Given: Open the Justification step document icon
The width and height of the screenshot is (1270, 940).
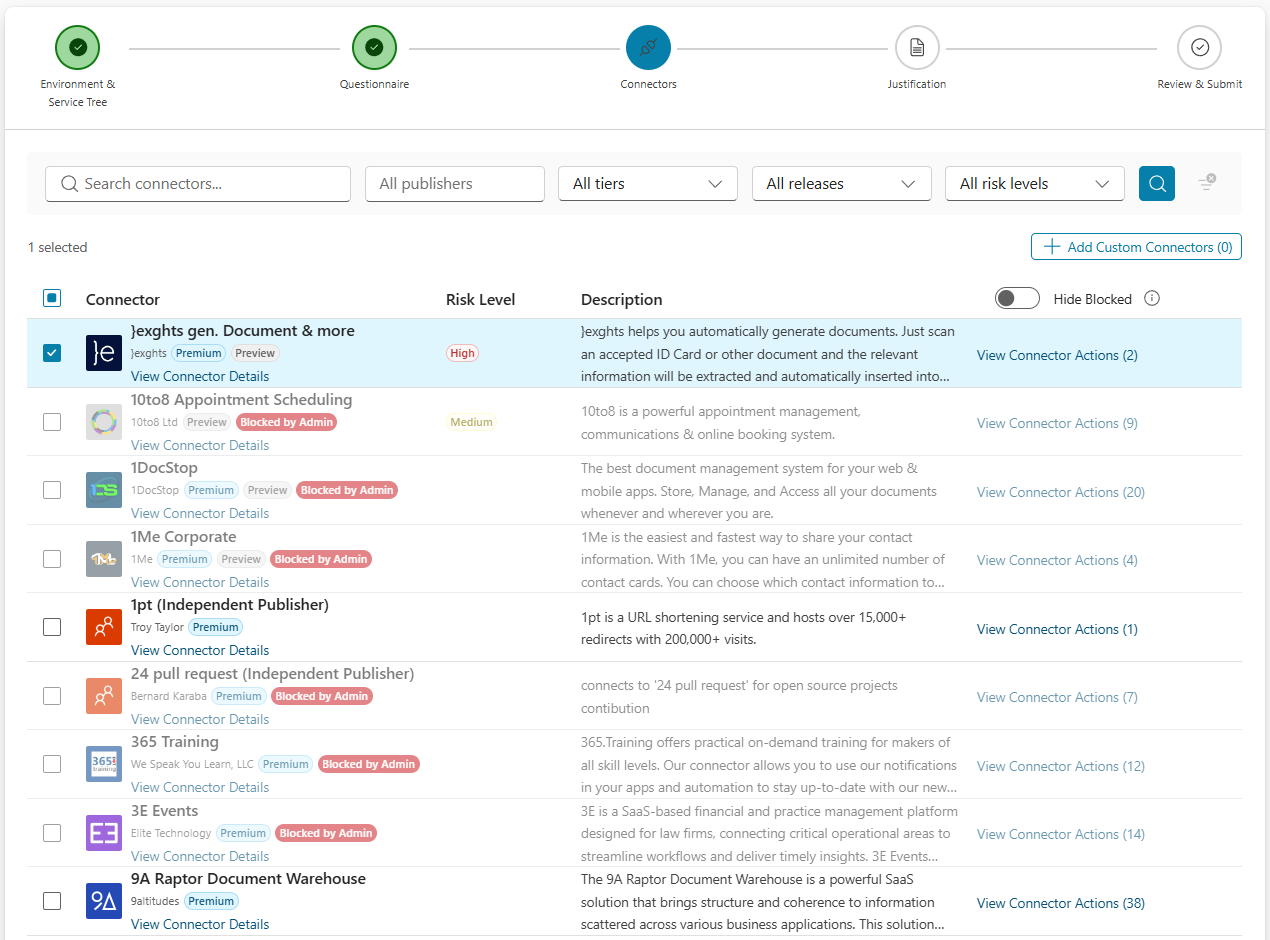Looking at the screenshot, I should coord(917,47).
